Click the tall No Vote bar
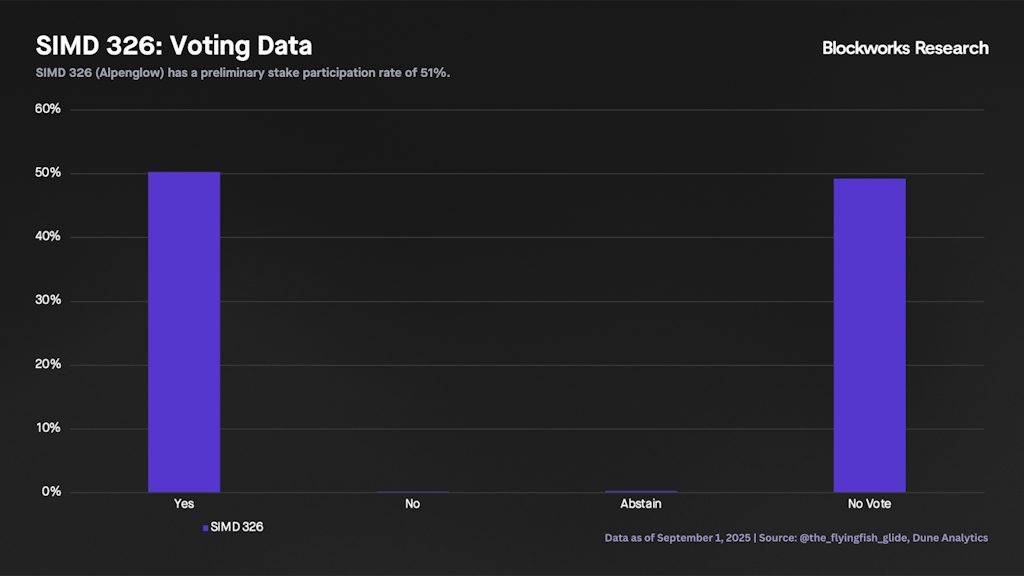Viewport: 1024px width, 576px height. tap(869, 335)
